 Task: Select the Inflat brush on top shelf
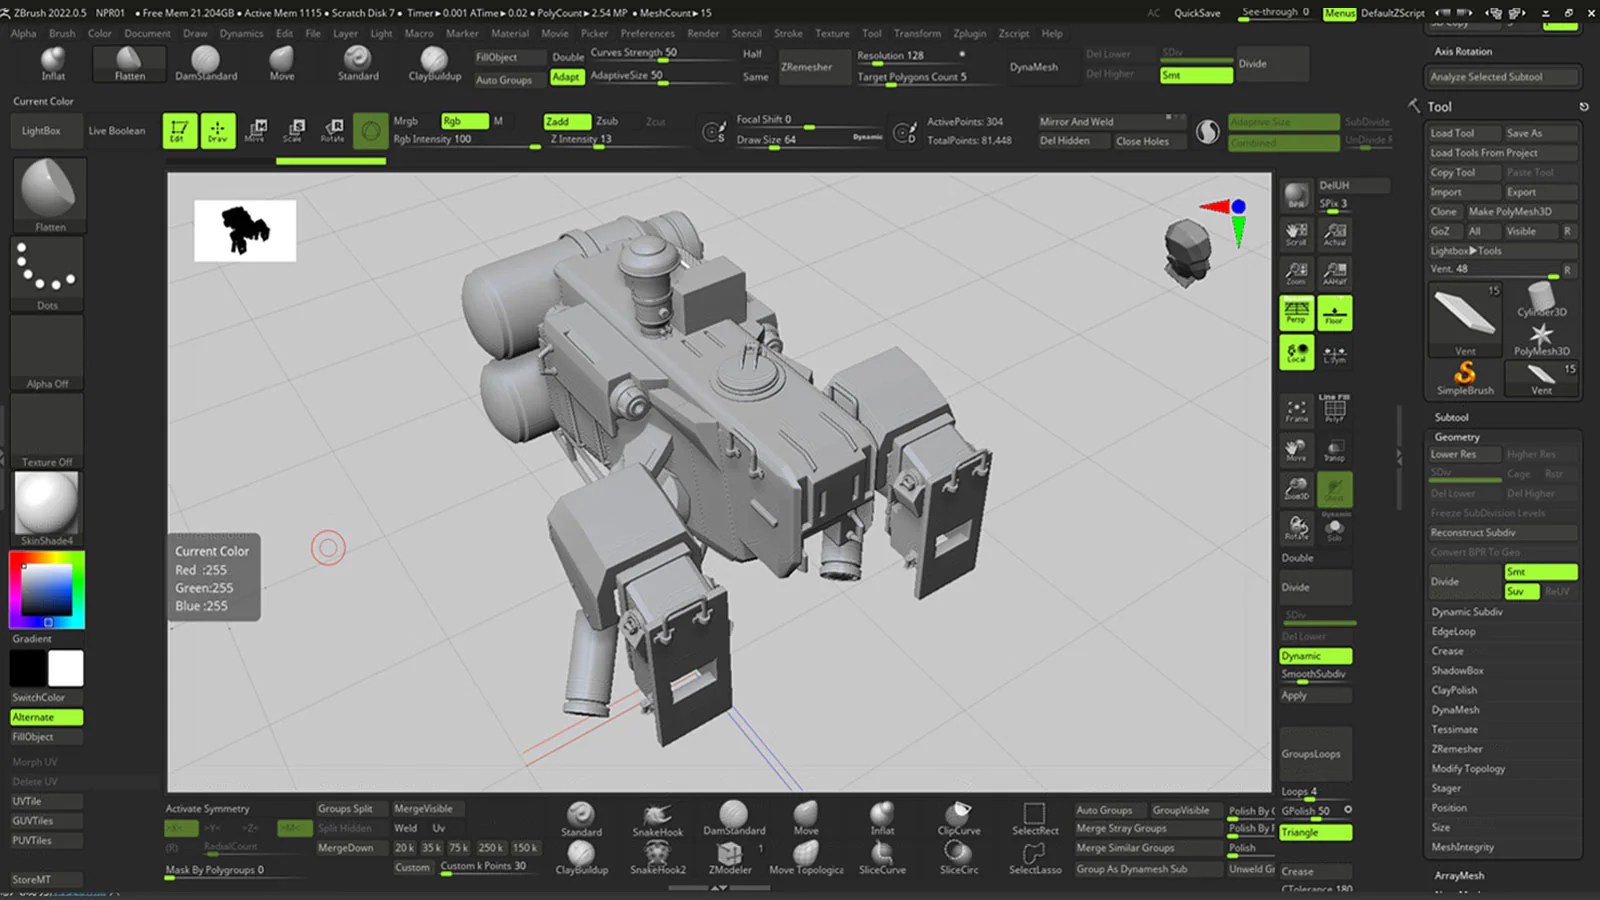(53, 62)
